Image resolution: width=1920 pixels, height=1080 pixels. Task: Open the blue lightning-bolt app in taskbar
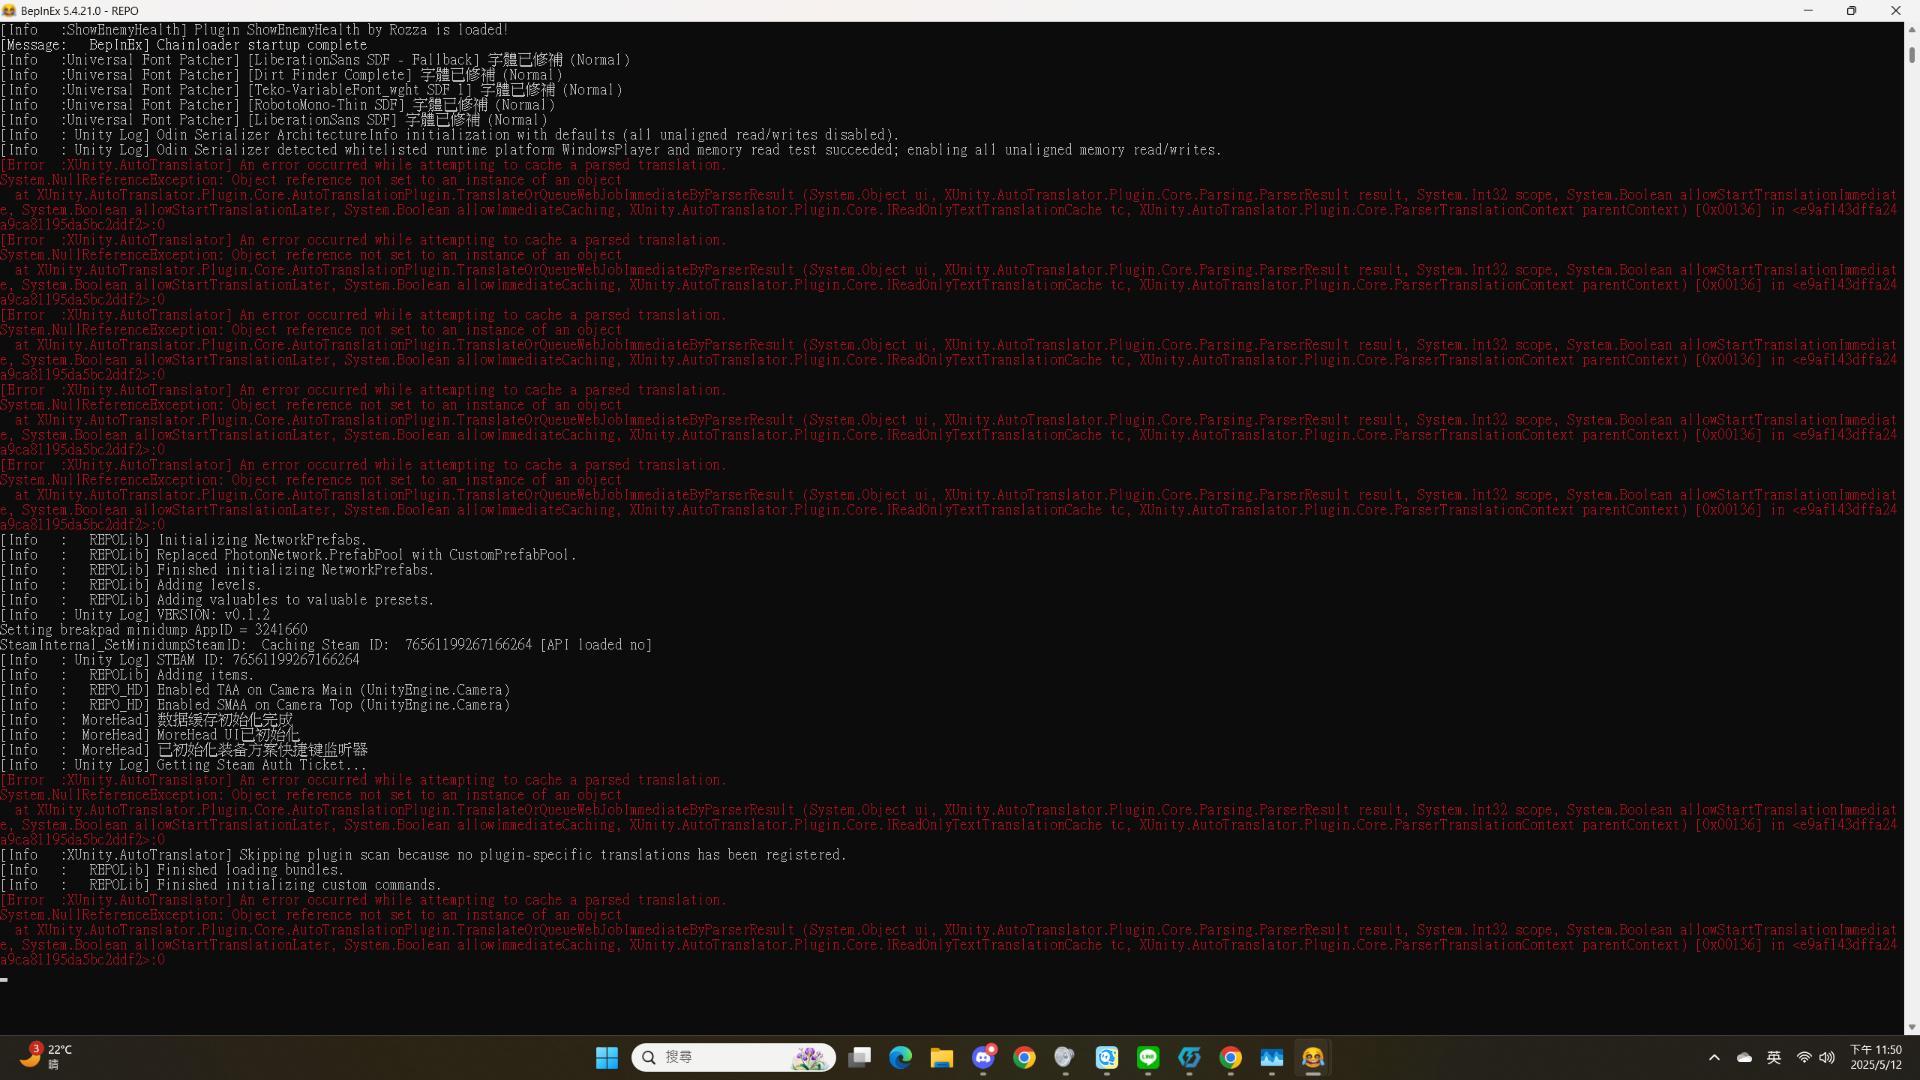tap(1189, 1058)
